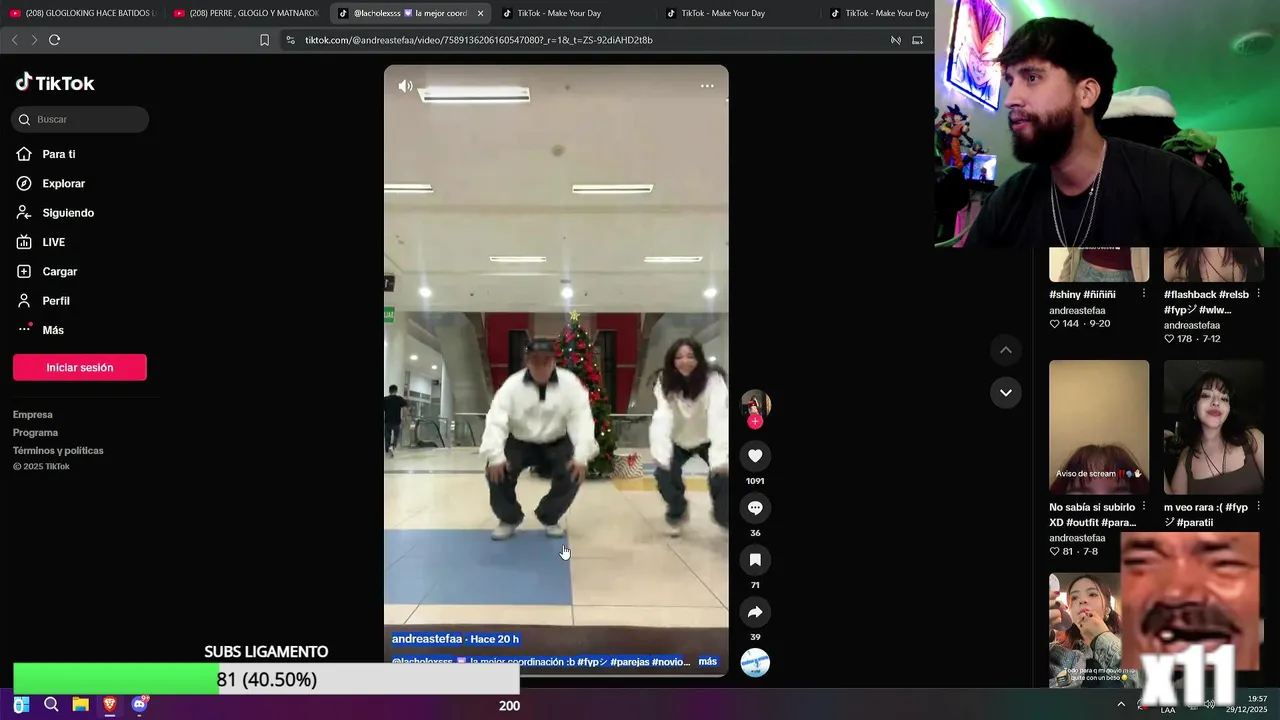Viewport: 1280px width, 720px height.
Task: Open the Siguiendo page
Action: pos(67,213)
